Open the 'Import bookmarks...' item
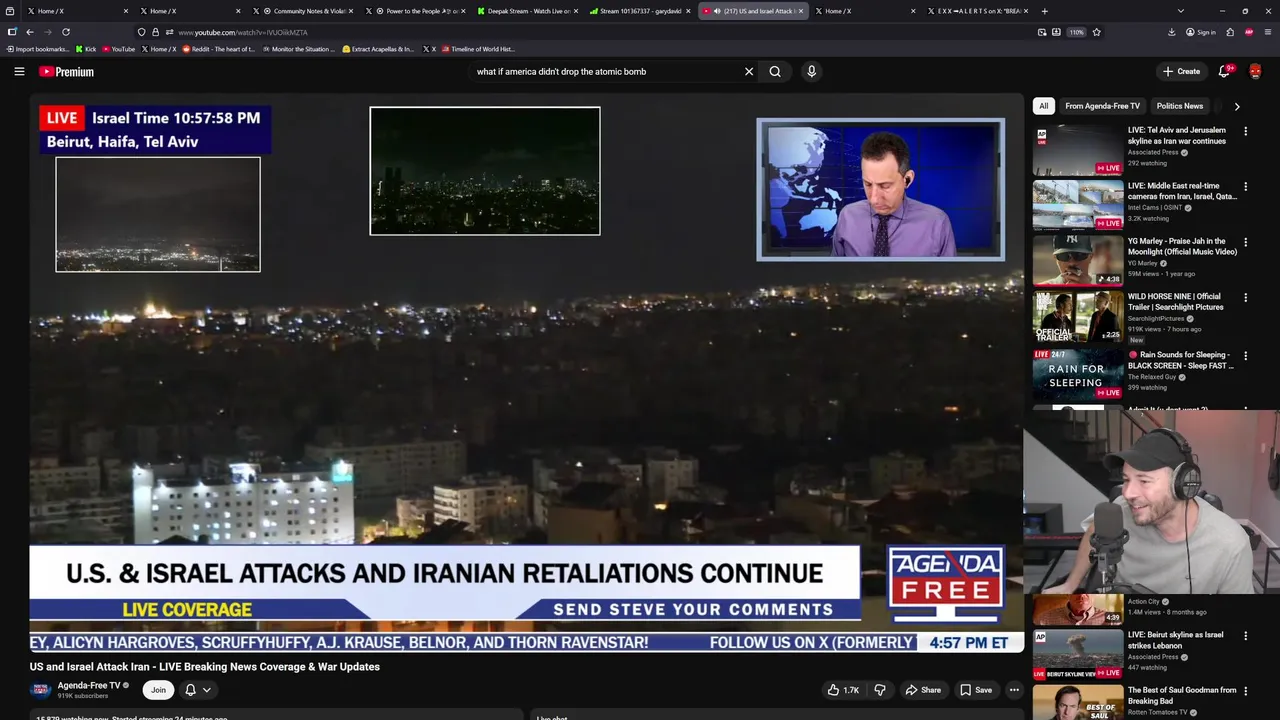 pos(38,49)
